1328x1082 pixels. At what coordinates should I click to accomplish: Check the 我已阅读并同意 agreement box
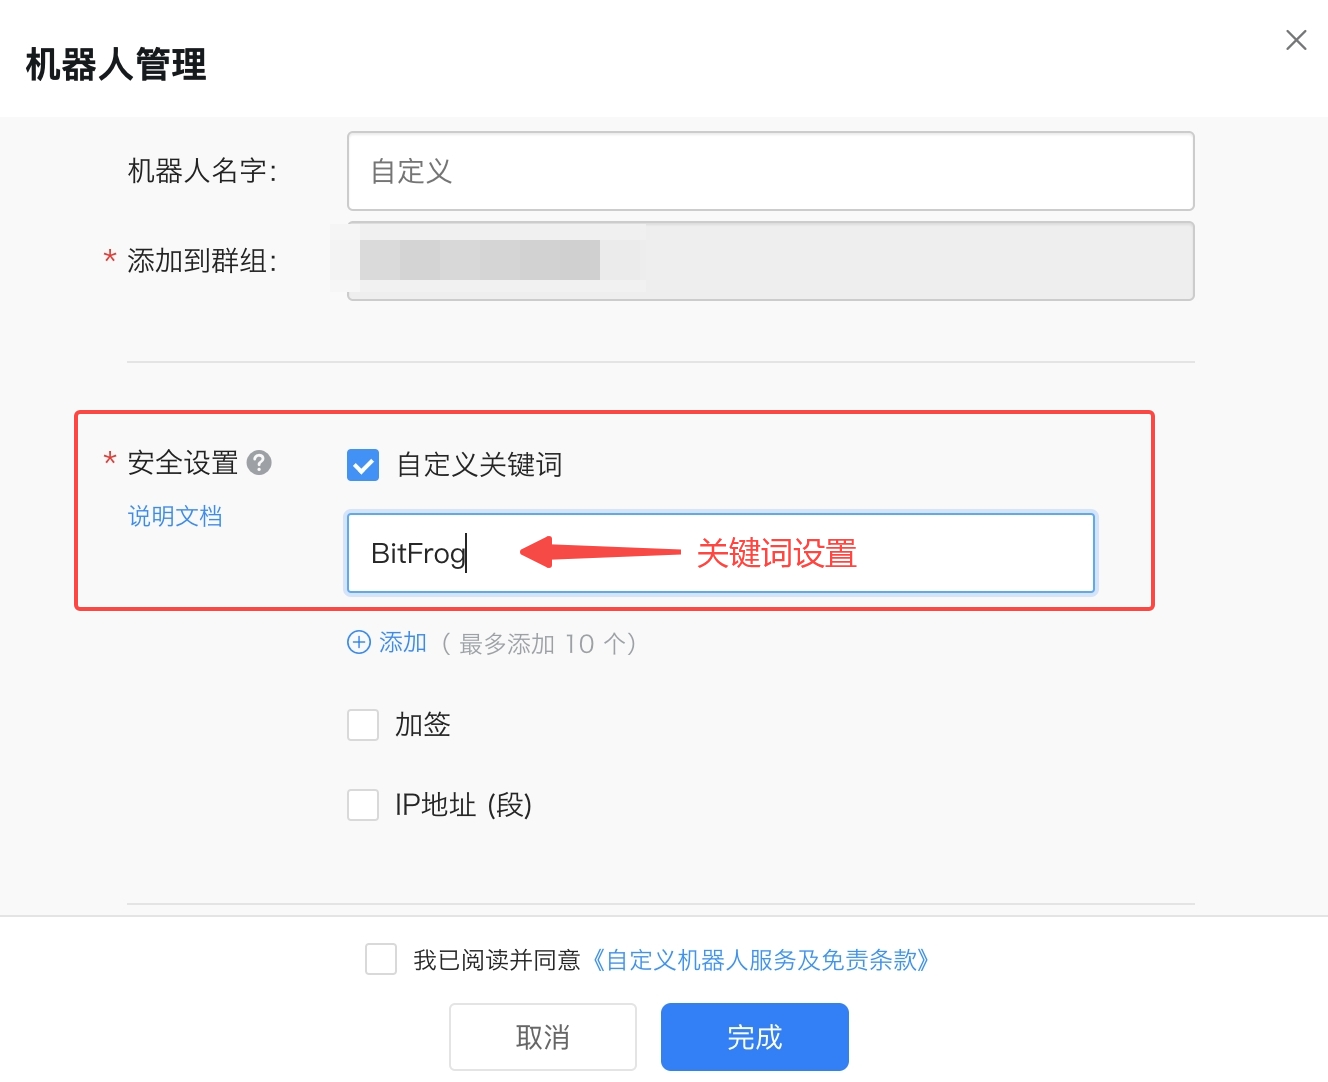[x=381, y=959]
